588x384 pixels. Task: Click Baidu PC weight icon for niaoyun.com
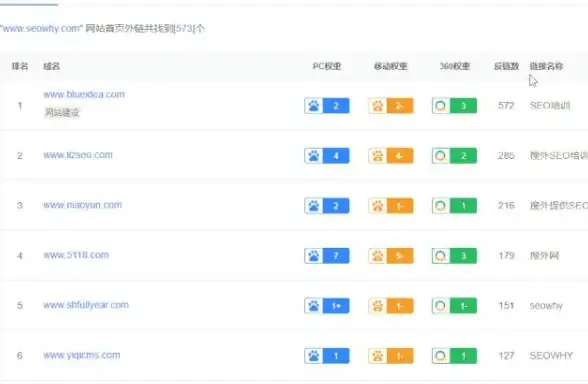coord(314,206)
